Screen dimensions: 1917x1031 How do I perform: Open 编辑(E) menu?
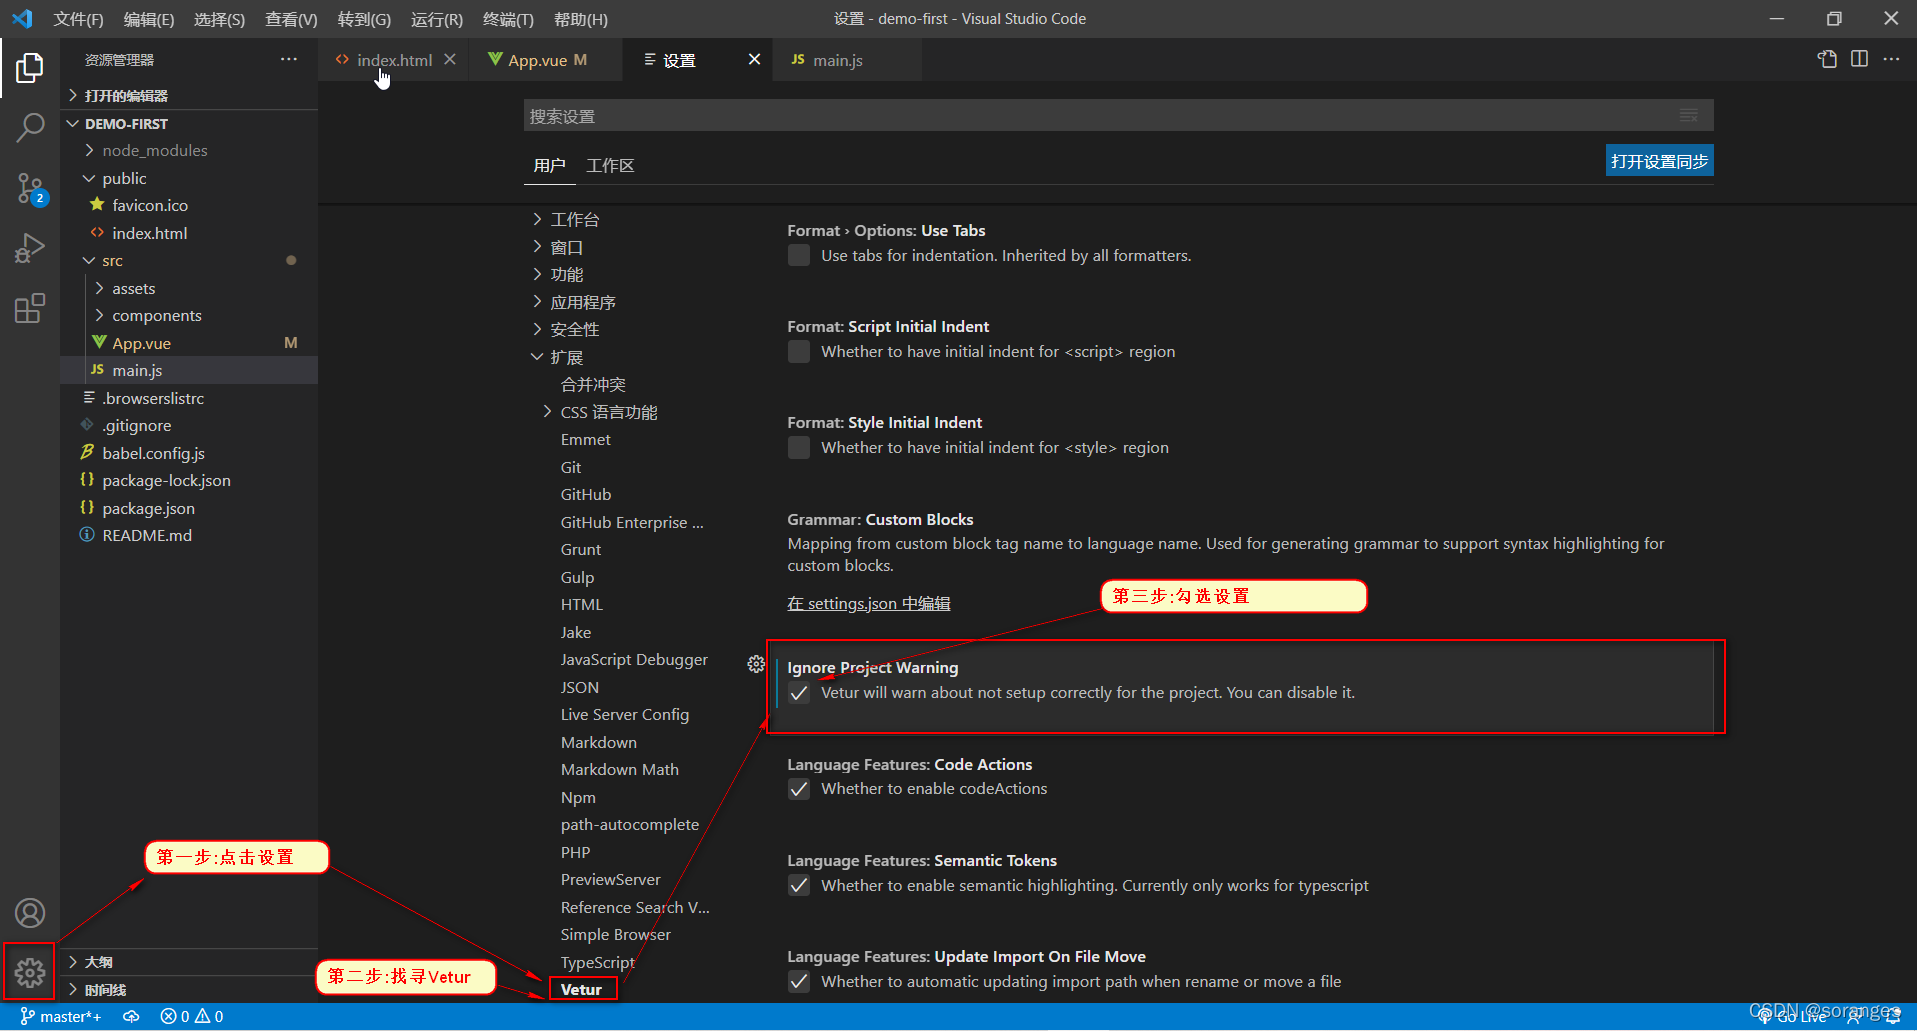[148, 19]
